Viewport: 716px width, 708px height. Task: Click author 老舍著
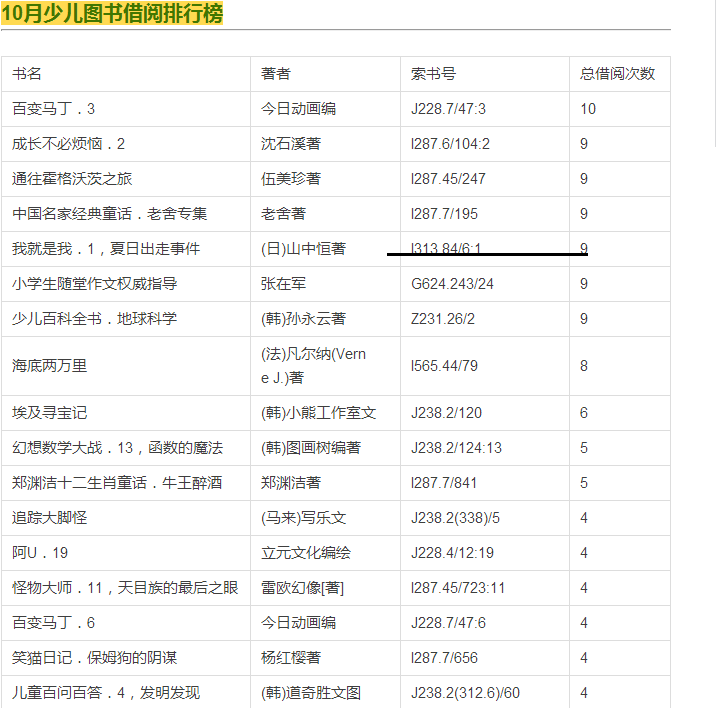pyautogui.click(x=284, y=214)
